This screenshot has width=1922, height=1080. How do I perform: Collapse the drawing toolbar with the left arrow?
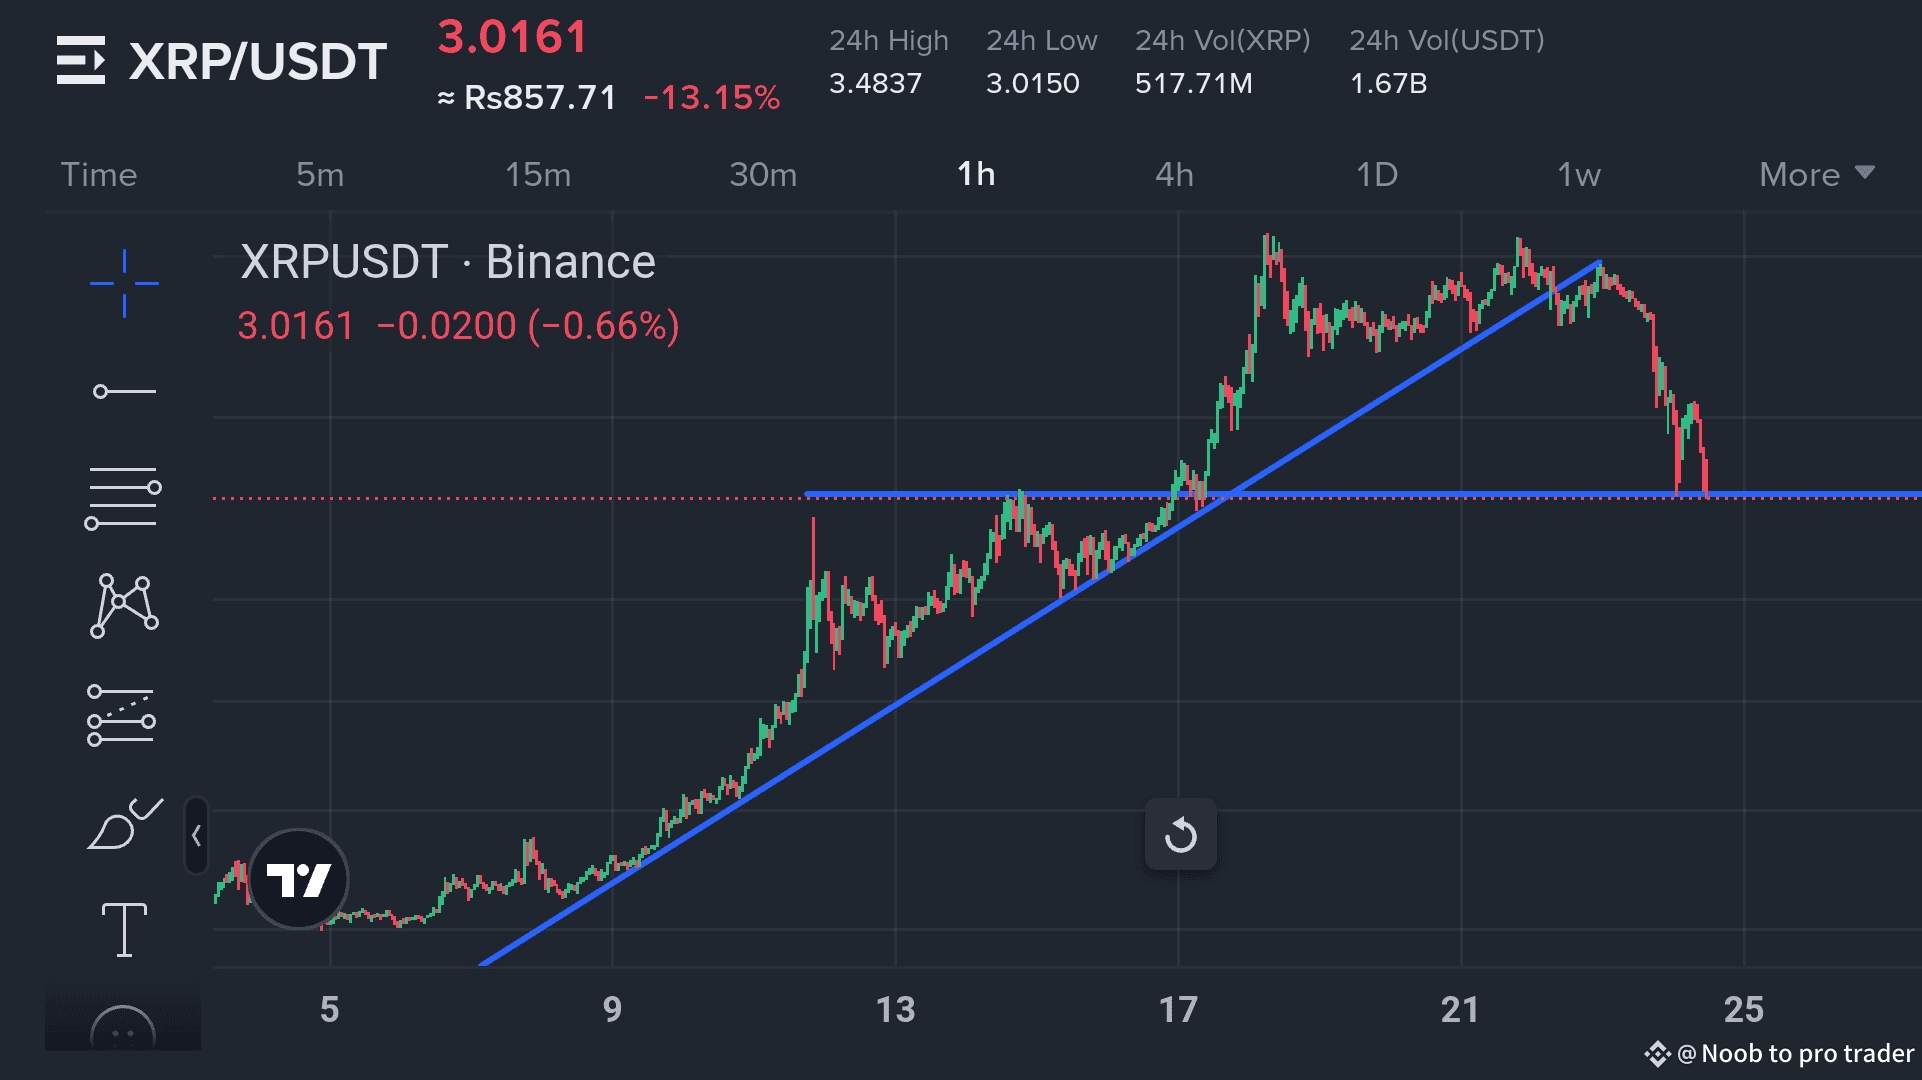196,836
